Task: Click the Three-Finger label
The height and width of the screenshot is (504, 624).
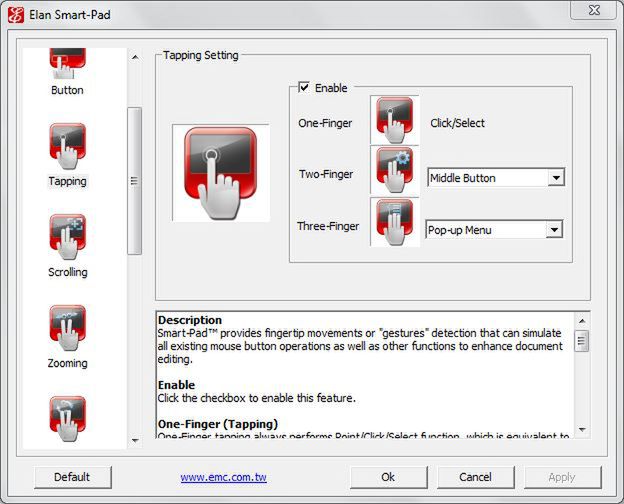Action: pyautogui.click(x=328, y=226)
